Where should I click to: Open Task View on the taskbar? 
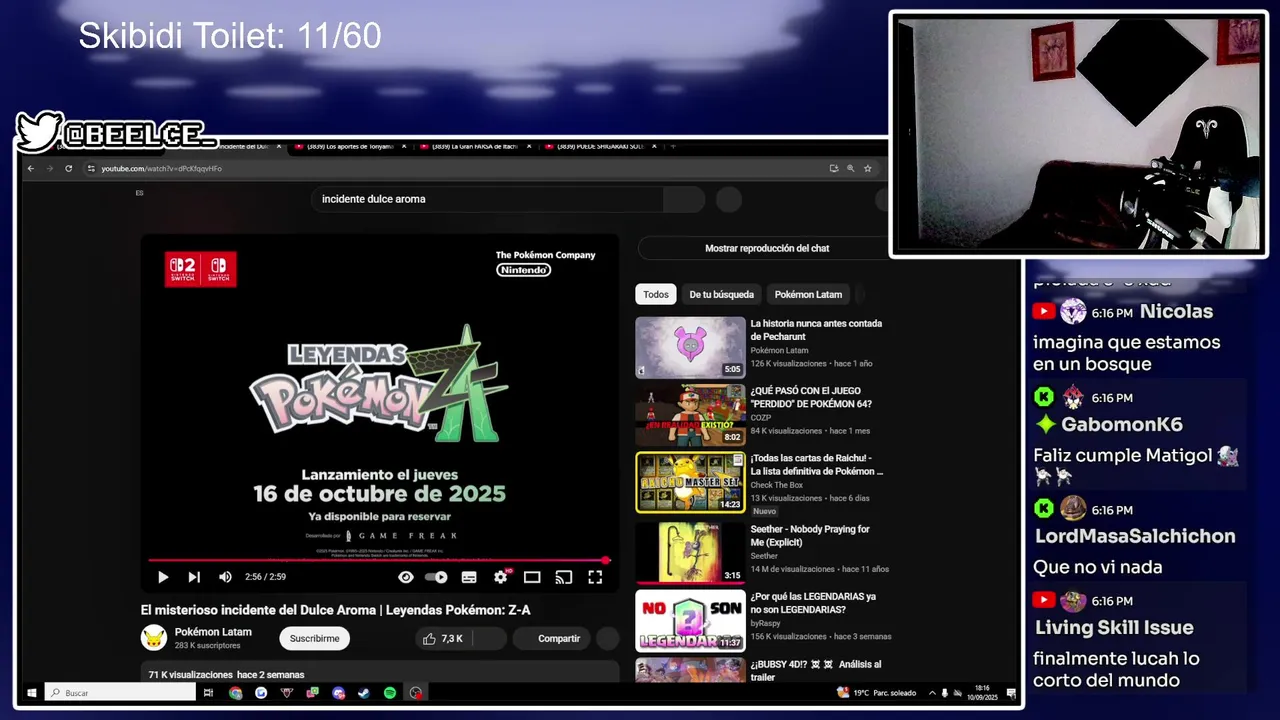[209, 692]
